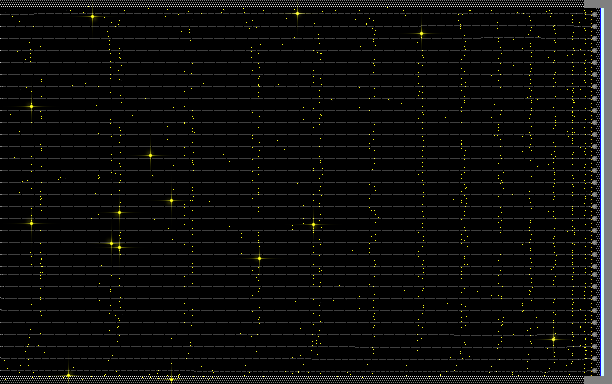Image resolution: width=612 pixels, height=384 pixels.
Task: Click the upper star marker near the left edge
Action: pos(32,106)
